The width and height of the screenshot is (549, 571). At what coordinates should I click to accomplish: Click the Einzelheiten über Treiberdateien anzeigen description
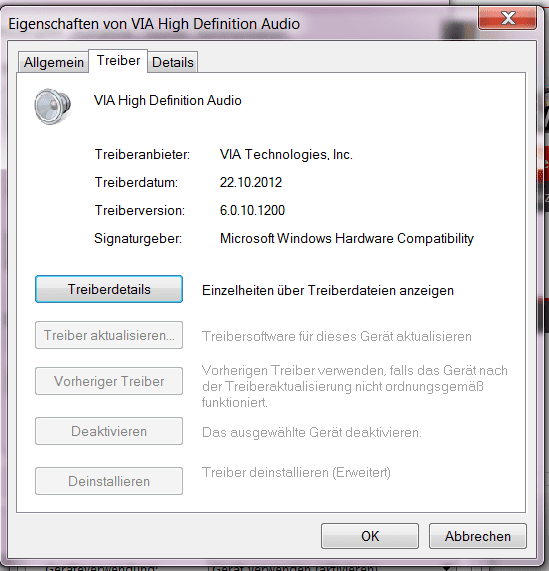point(328,291)
